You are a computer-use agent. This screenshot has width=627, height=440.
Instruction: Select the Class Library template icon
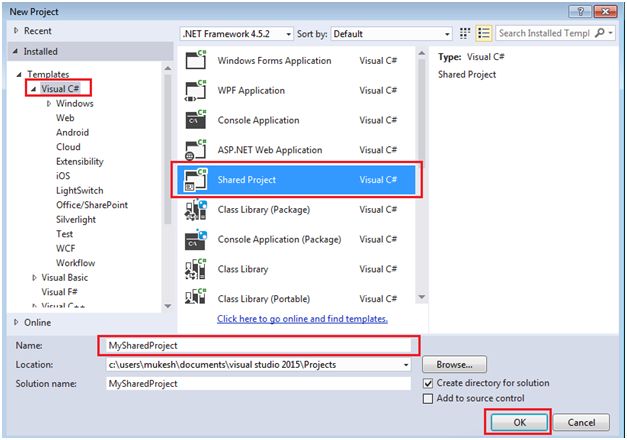[x=196, y=269]
